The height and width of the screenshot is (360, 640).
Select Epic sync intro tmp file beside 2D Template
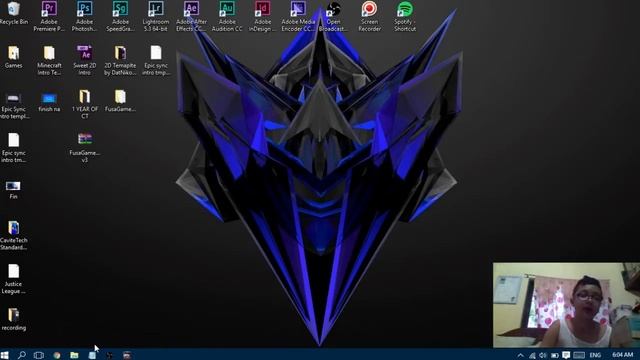[x=156, y=60]
